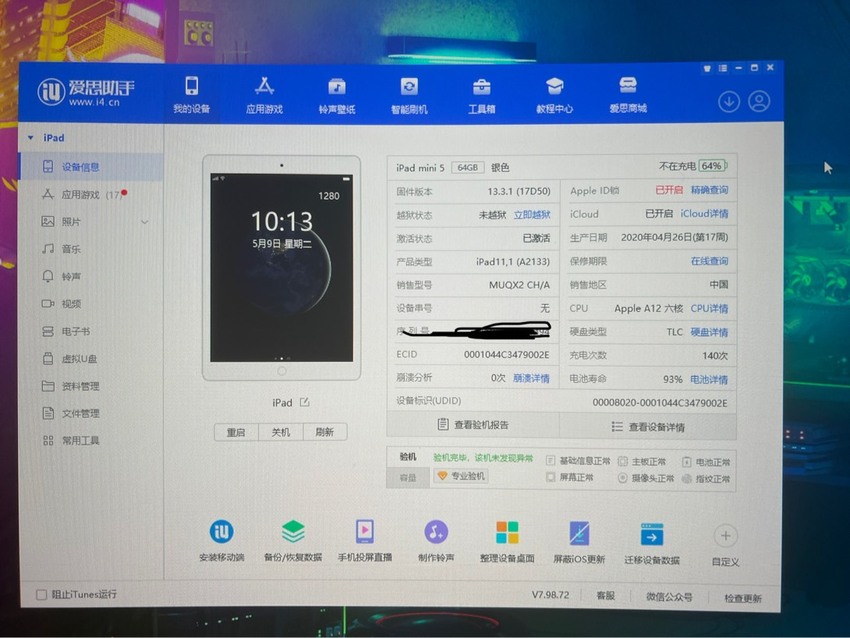Click the menu list icon in title bar
Screen dimensions: 850x638
pyautogui.click(x=723, y=68)
